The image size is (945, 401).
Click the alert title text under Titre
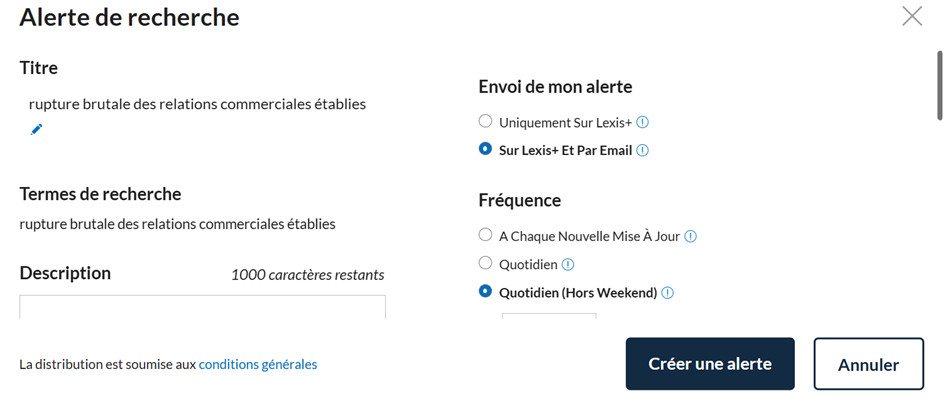point(197,104)
